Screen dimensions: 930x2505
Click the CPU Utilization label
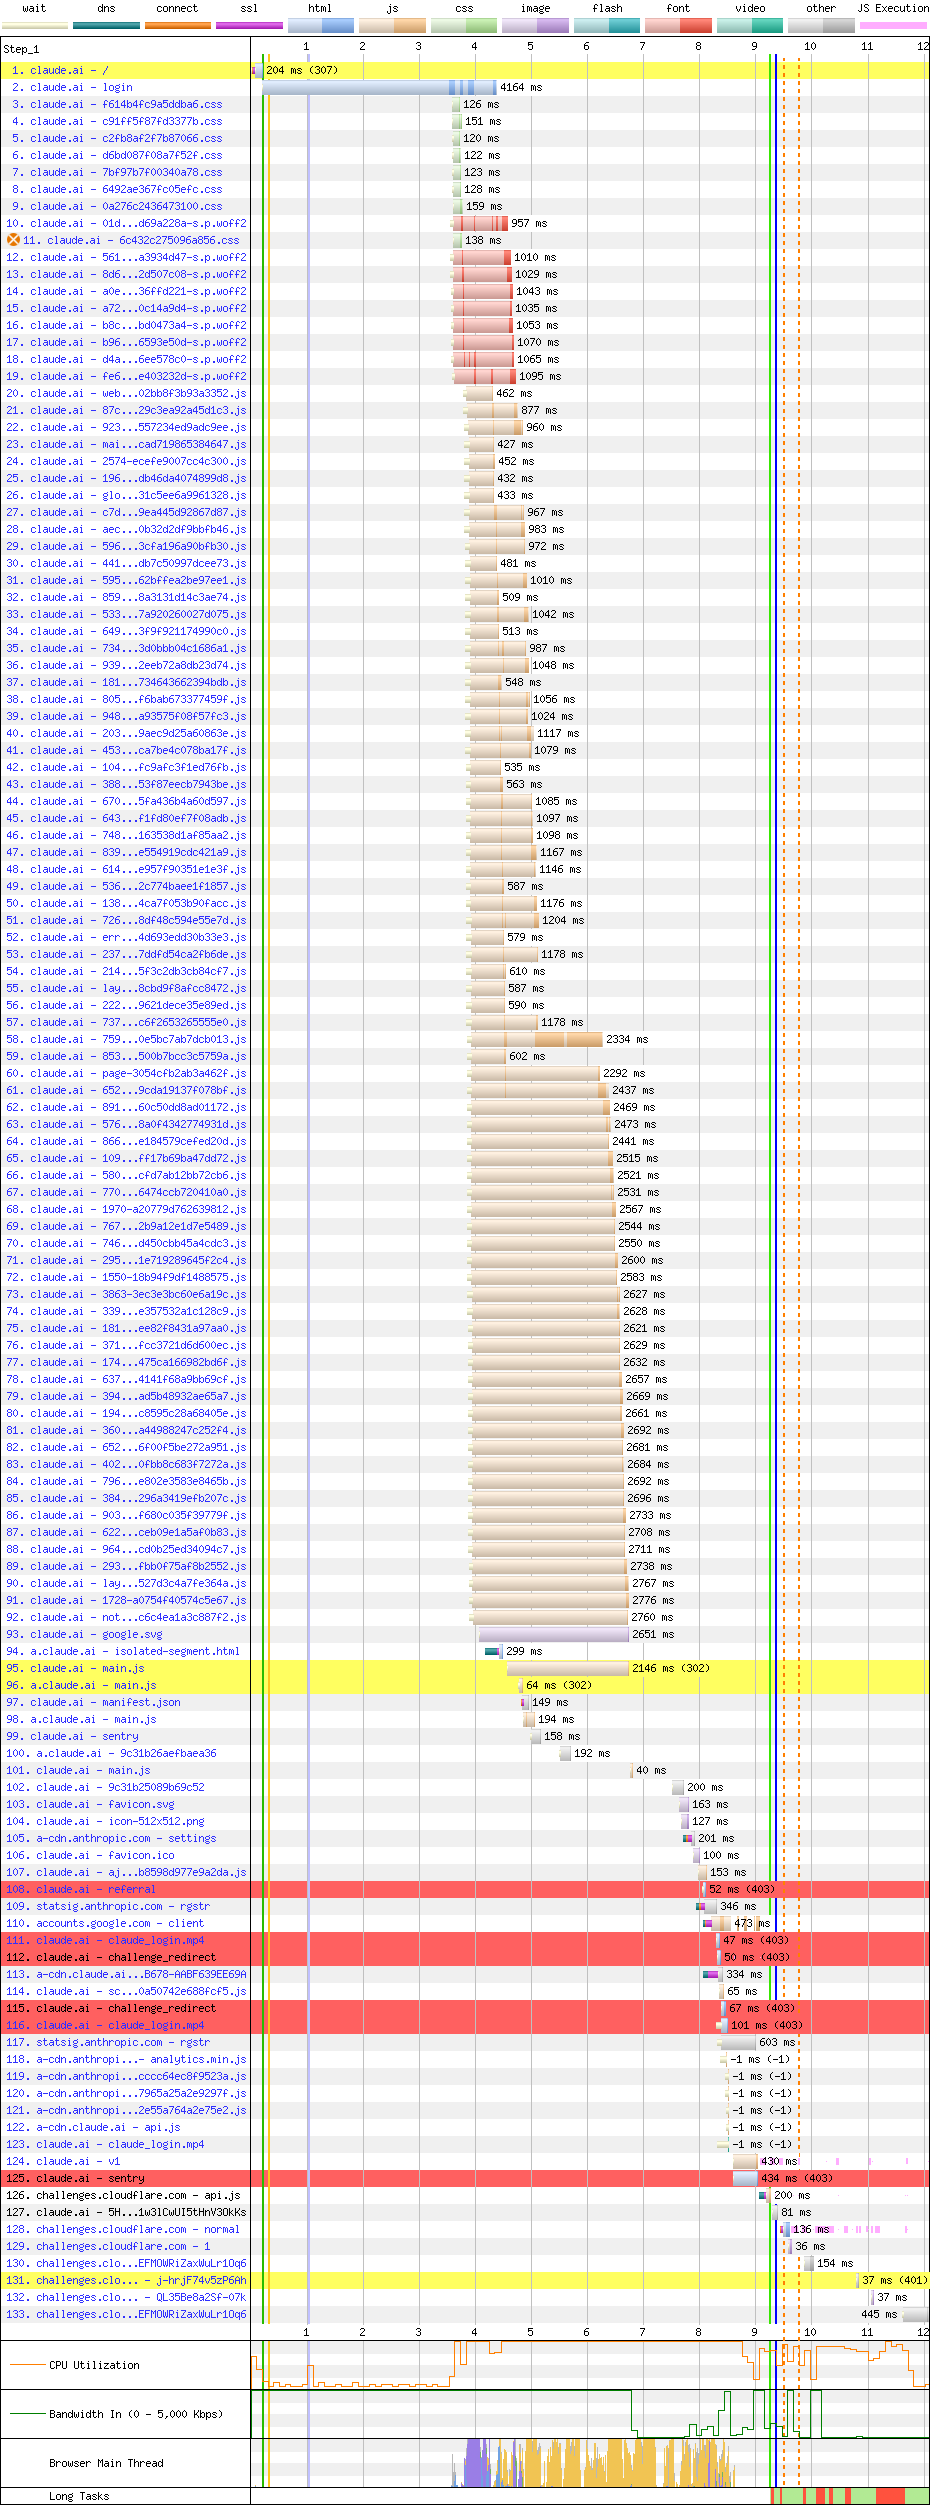[x=94, y=2365]
